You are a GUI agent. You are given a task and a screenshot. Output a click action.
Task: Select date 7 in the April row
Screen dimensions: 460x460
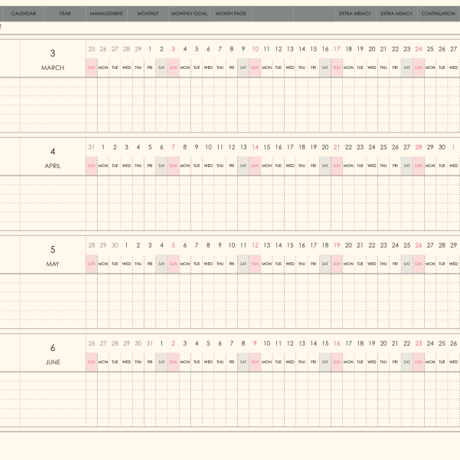[173, 147]
